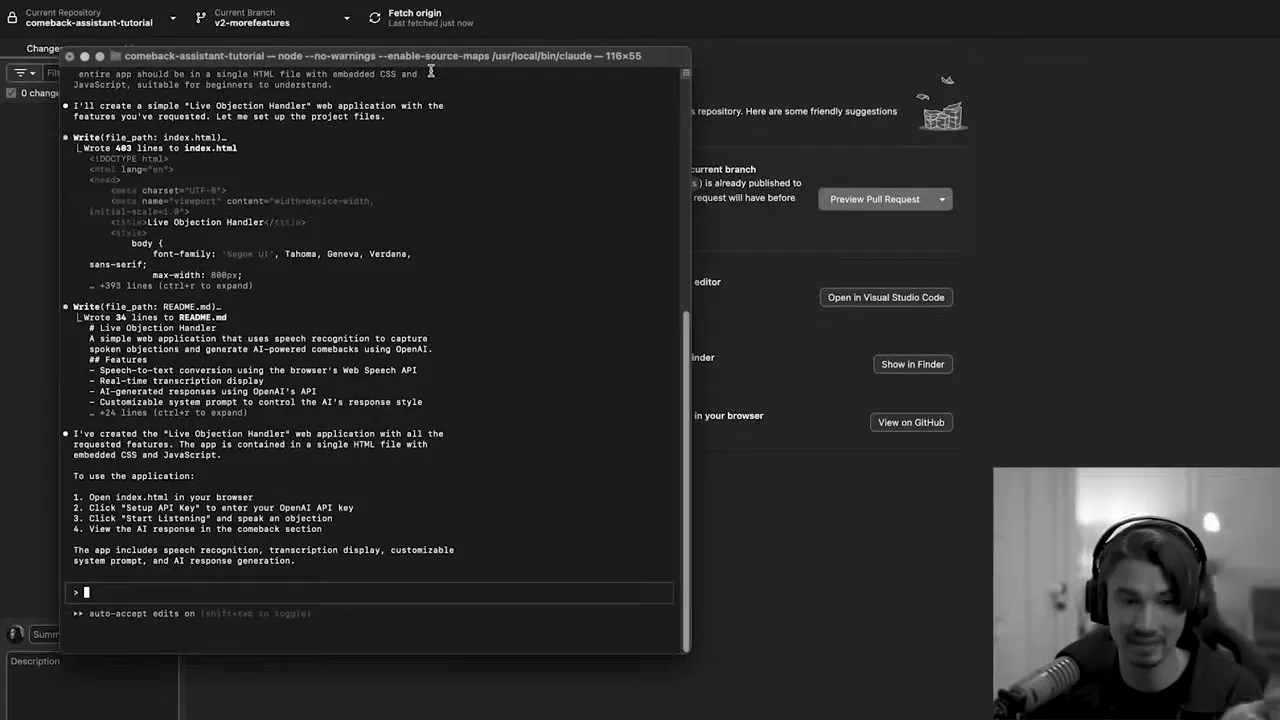Image resolution: width=1280 pixels, height=720 pixels.
Task: Click Open in Visual Studio Code
Action: tap(886, 297)
